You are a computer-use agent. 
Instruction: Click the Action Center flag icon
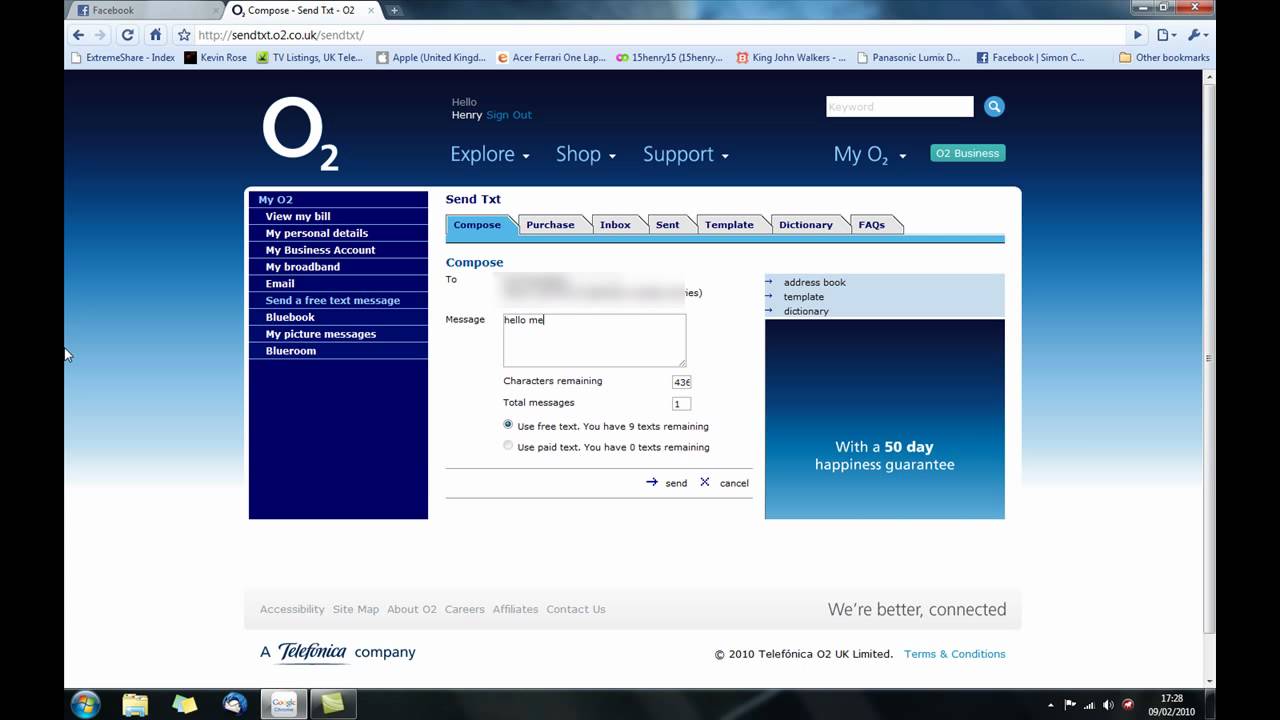pos(1070,704)
